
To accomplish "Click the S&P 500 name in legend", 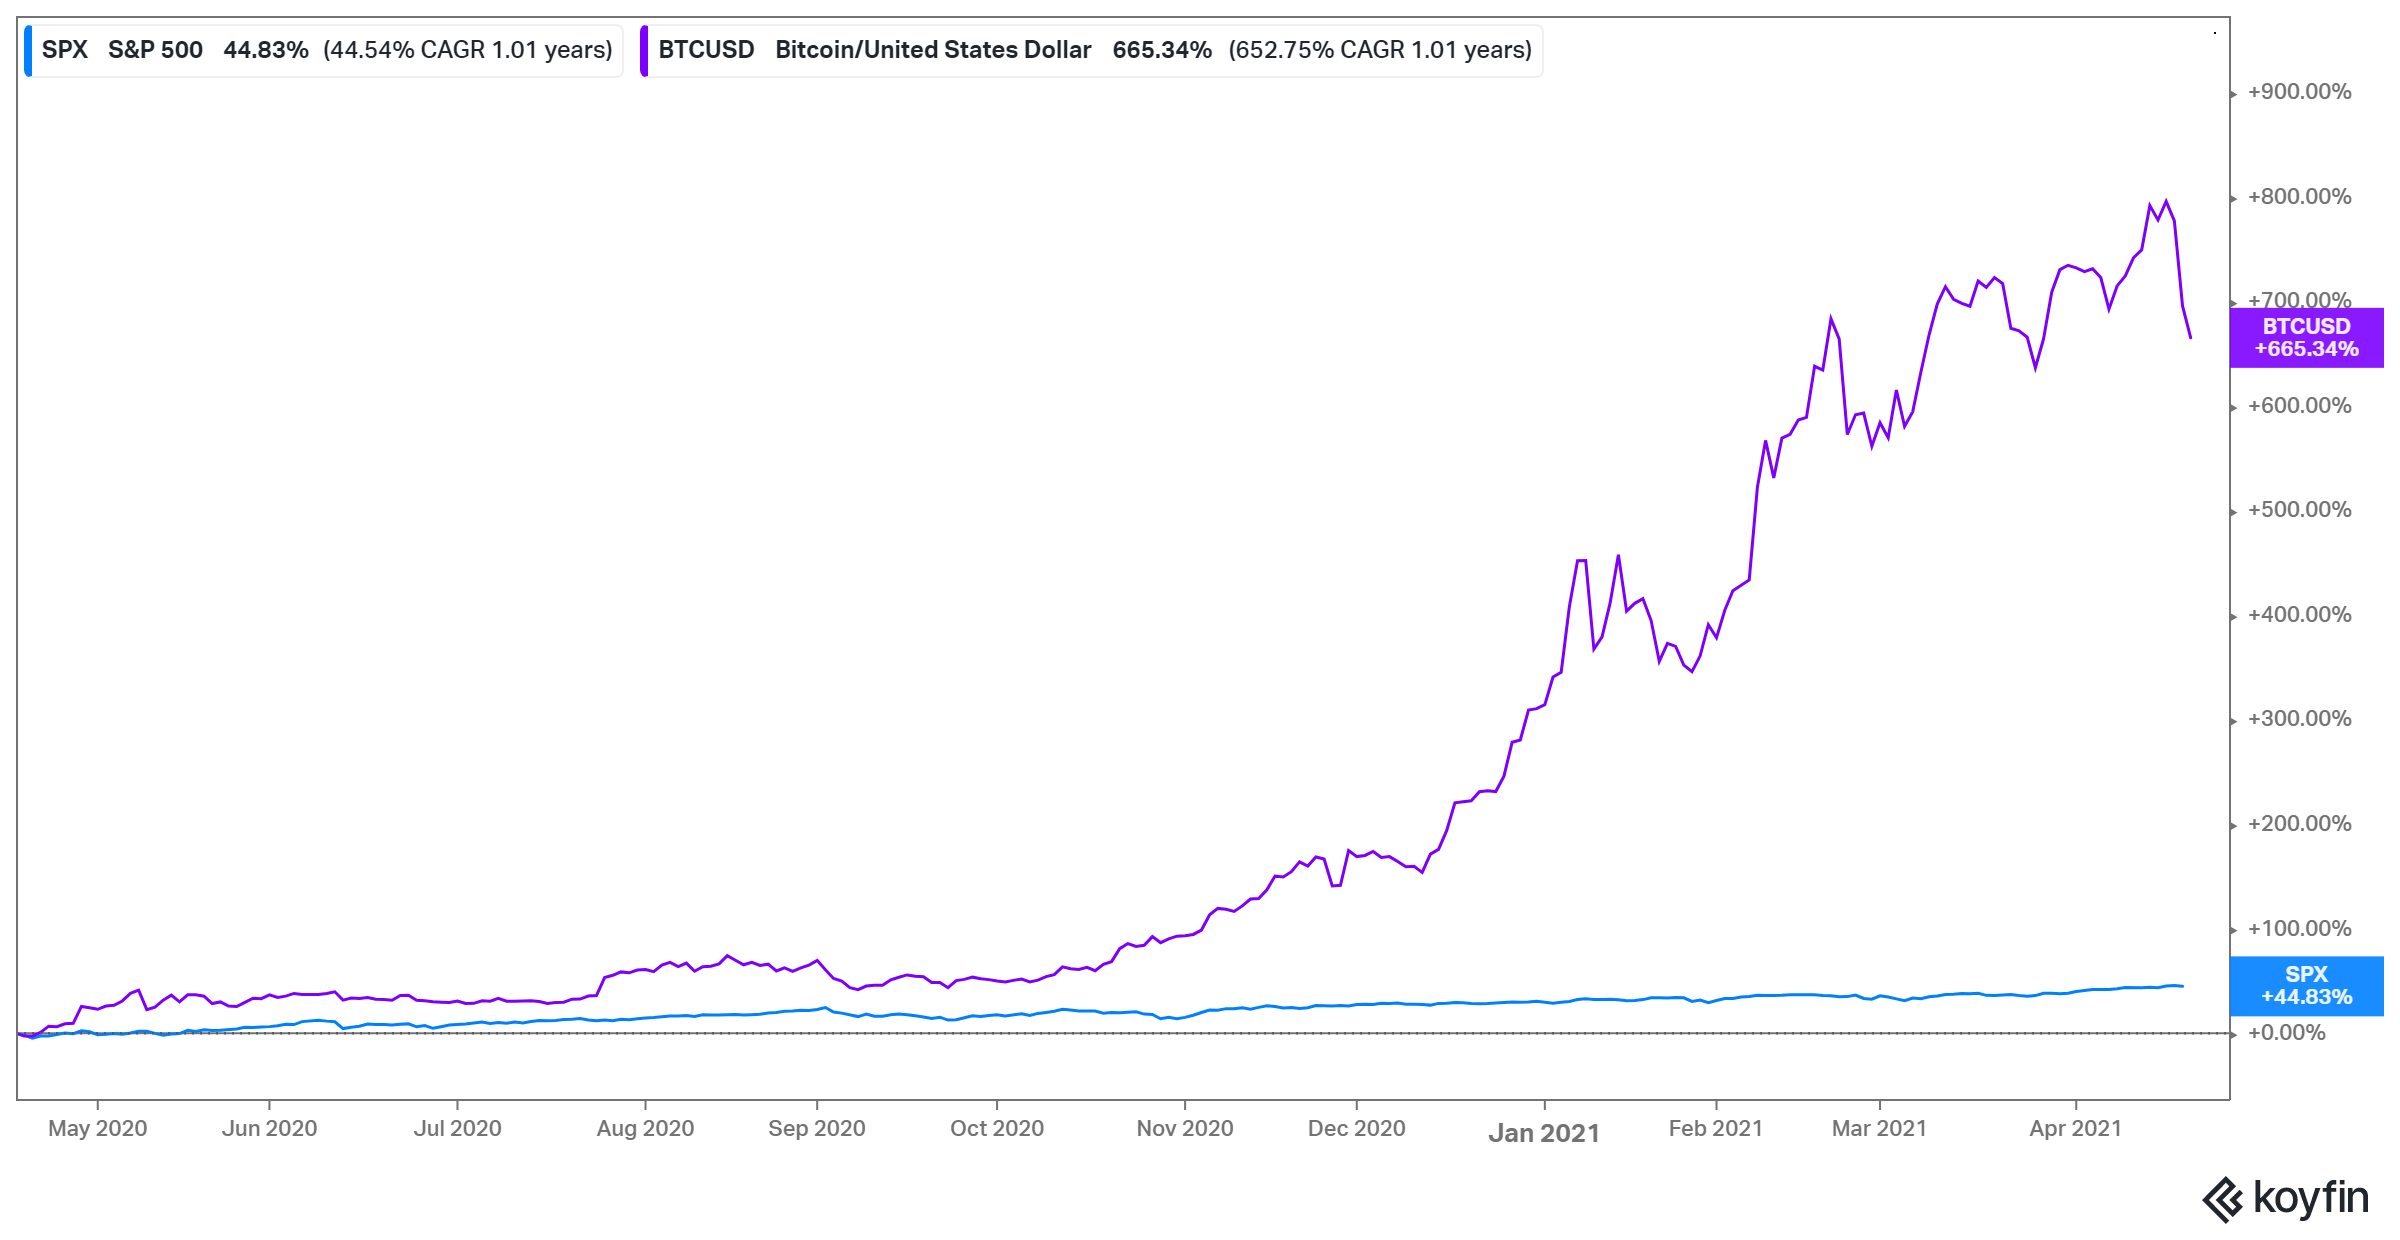I will point(155,50).
